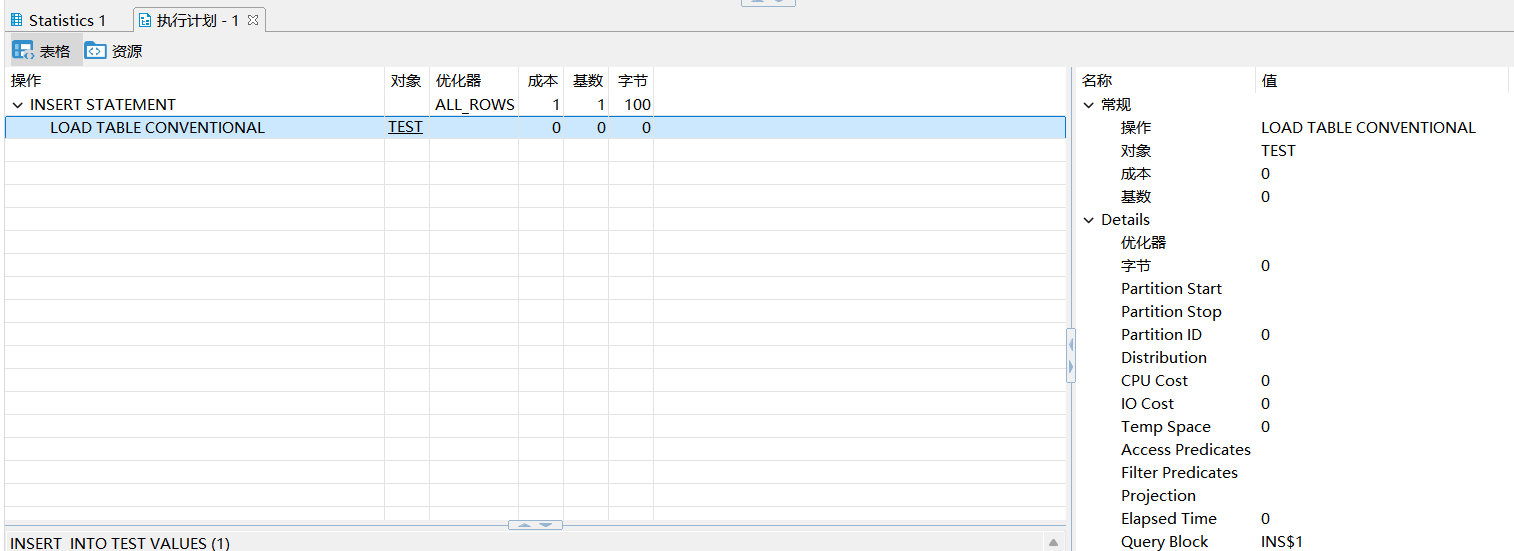Click the 执行计划 tab plan icon

[x=145, y=20]
